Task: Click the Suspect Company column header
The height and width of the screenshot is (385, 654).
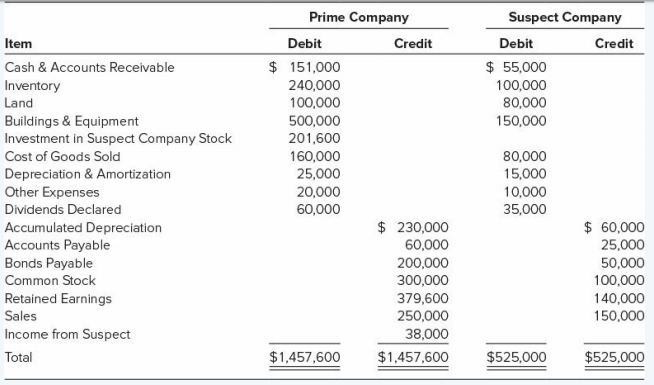Action: [x=565, y=18]
